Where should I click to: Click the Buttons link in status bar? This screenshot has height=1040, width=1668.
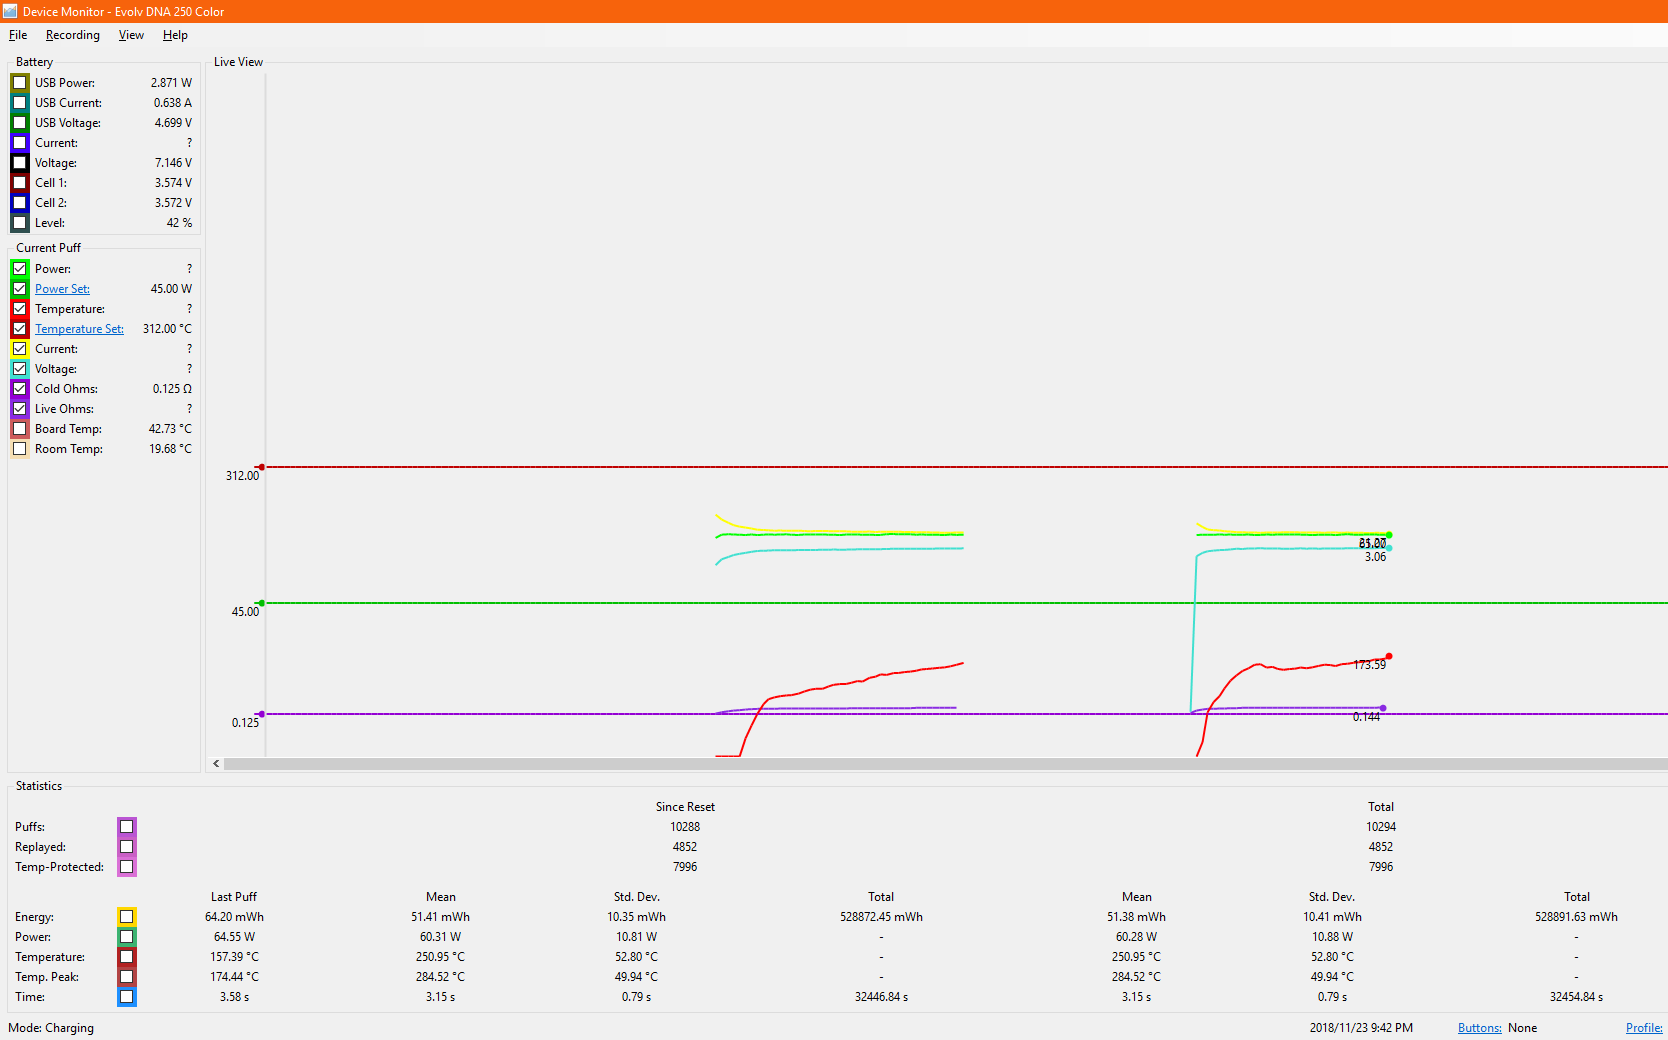1479,1028
